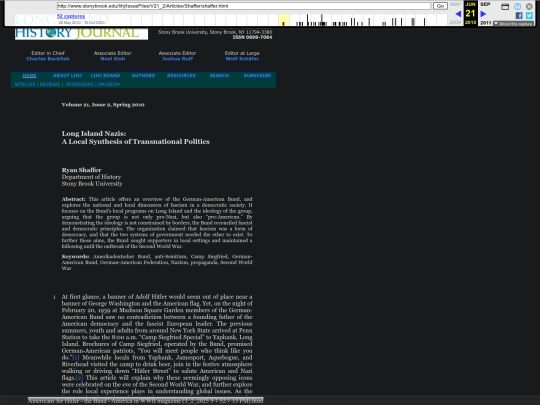Expand About this capture dropdown
The image size is (540, 405).
(x=513, y=24)
